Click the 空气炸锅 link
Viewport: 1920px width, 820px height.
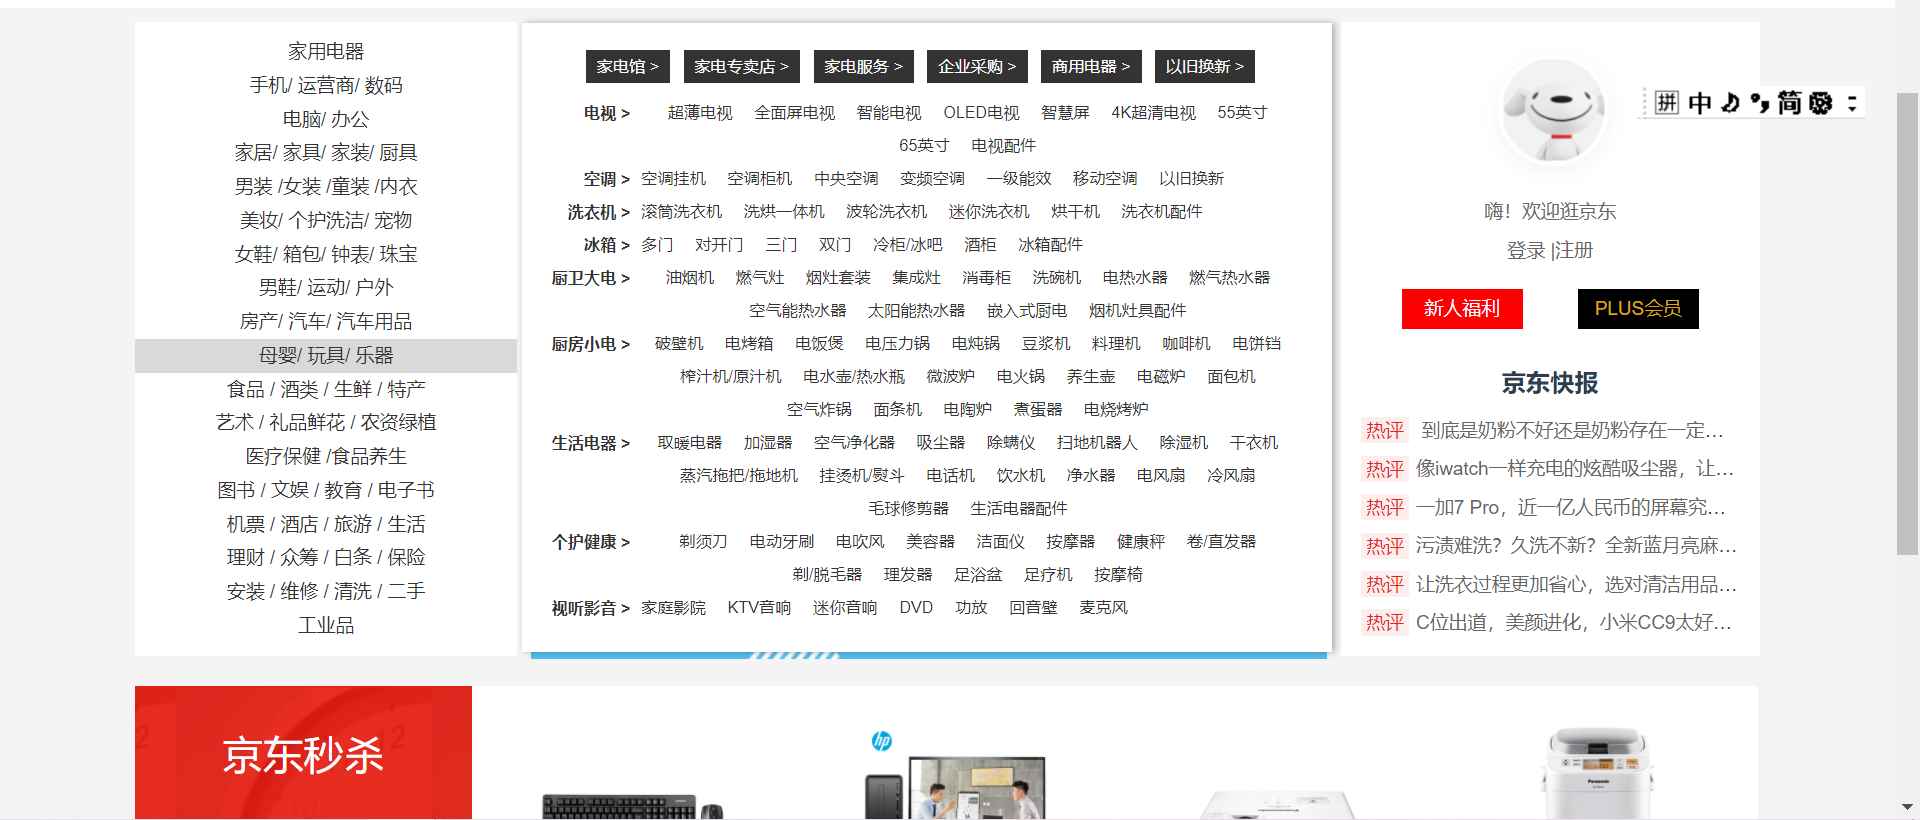819,410
